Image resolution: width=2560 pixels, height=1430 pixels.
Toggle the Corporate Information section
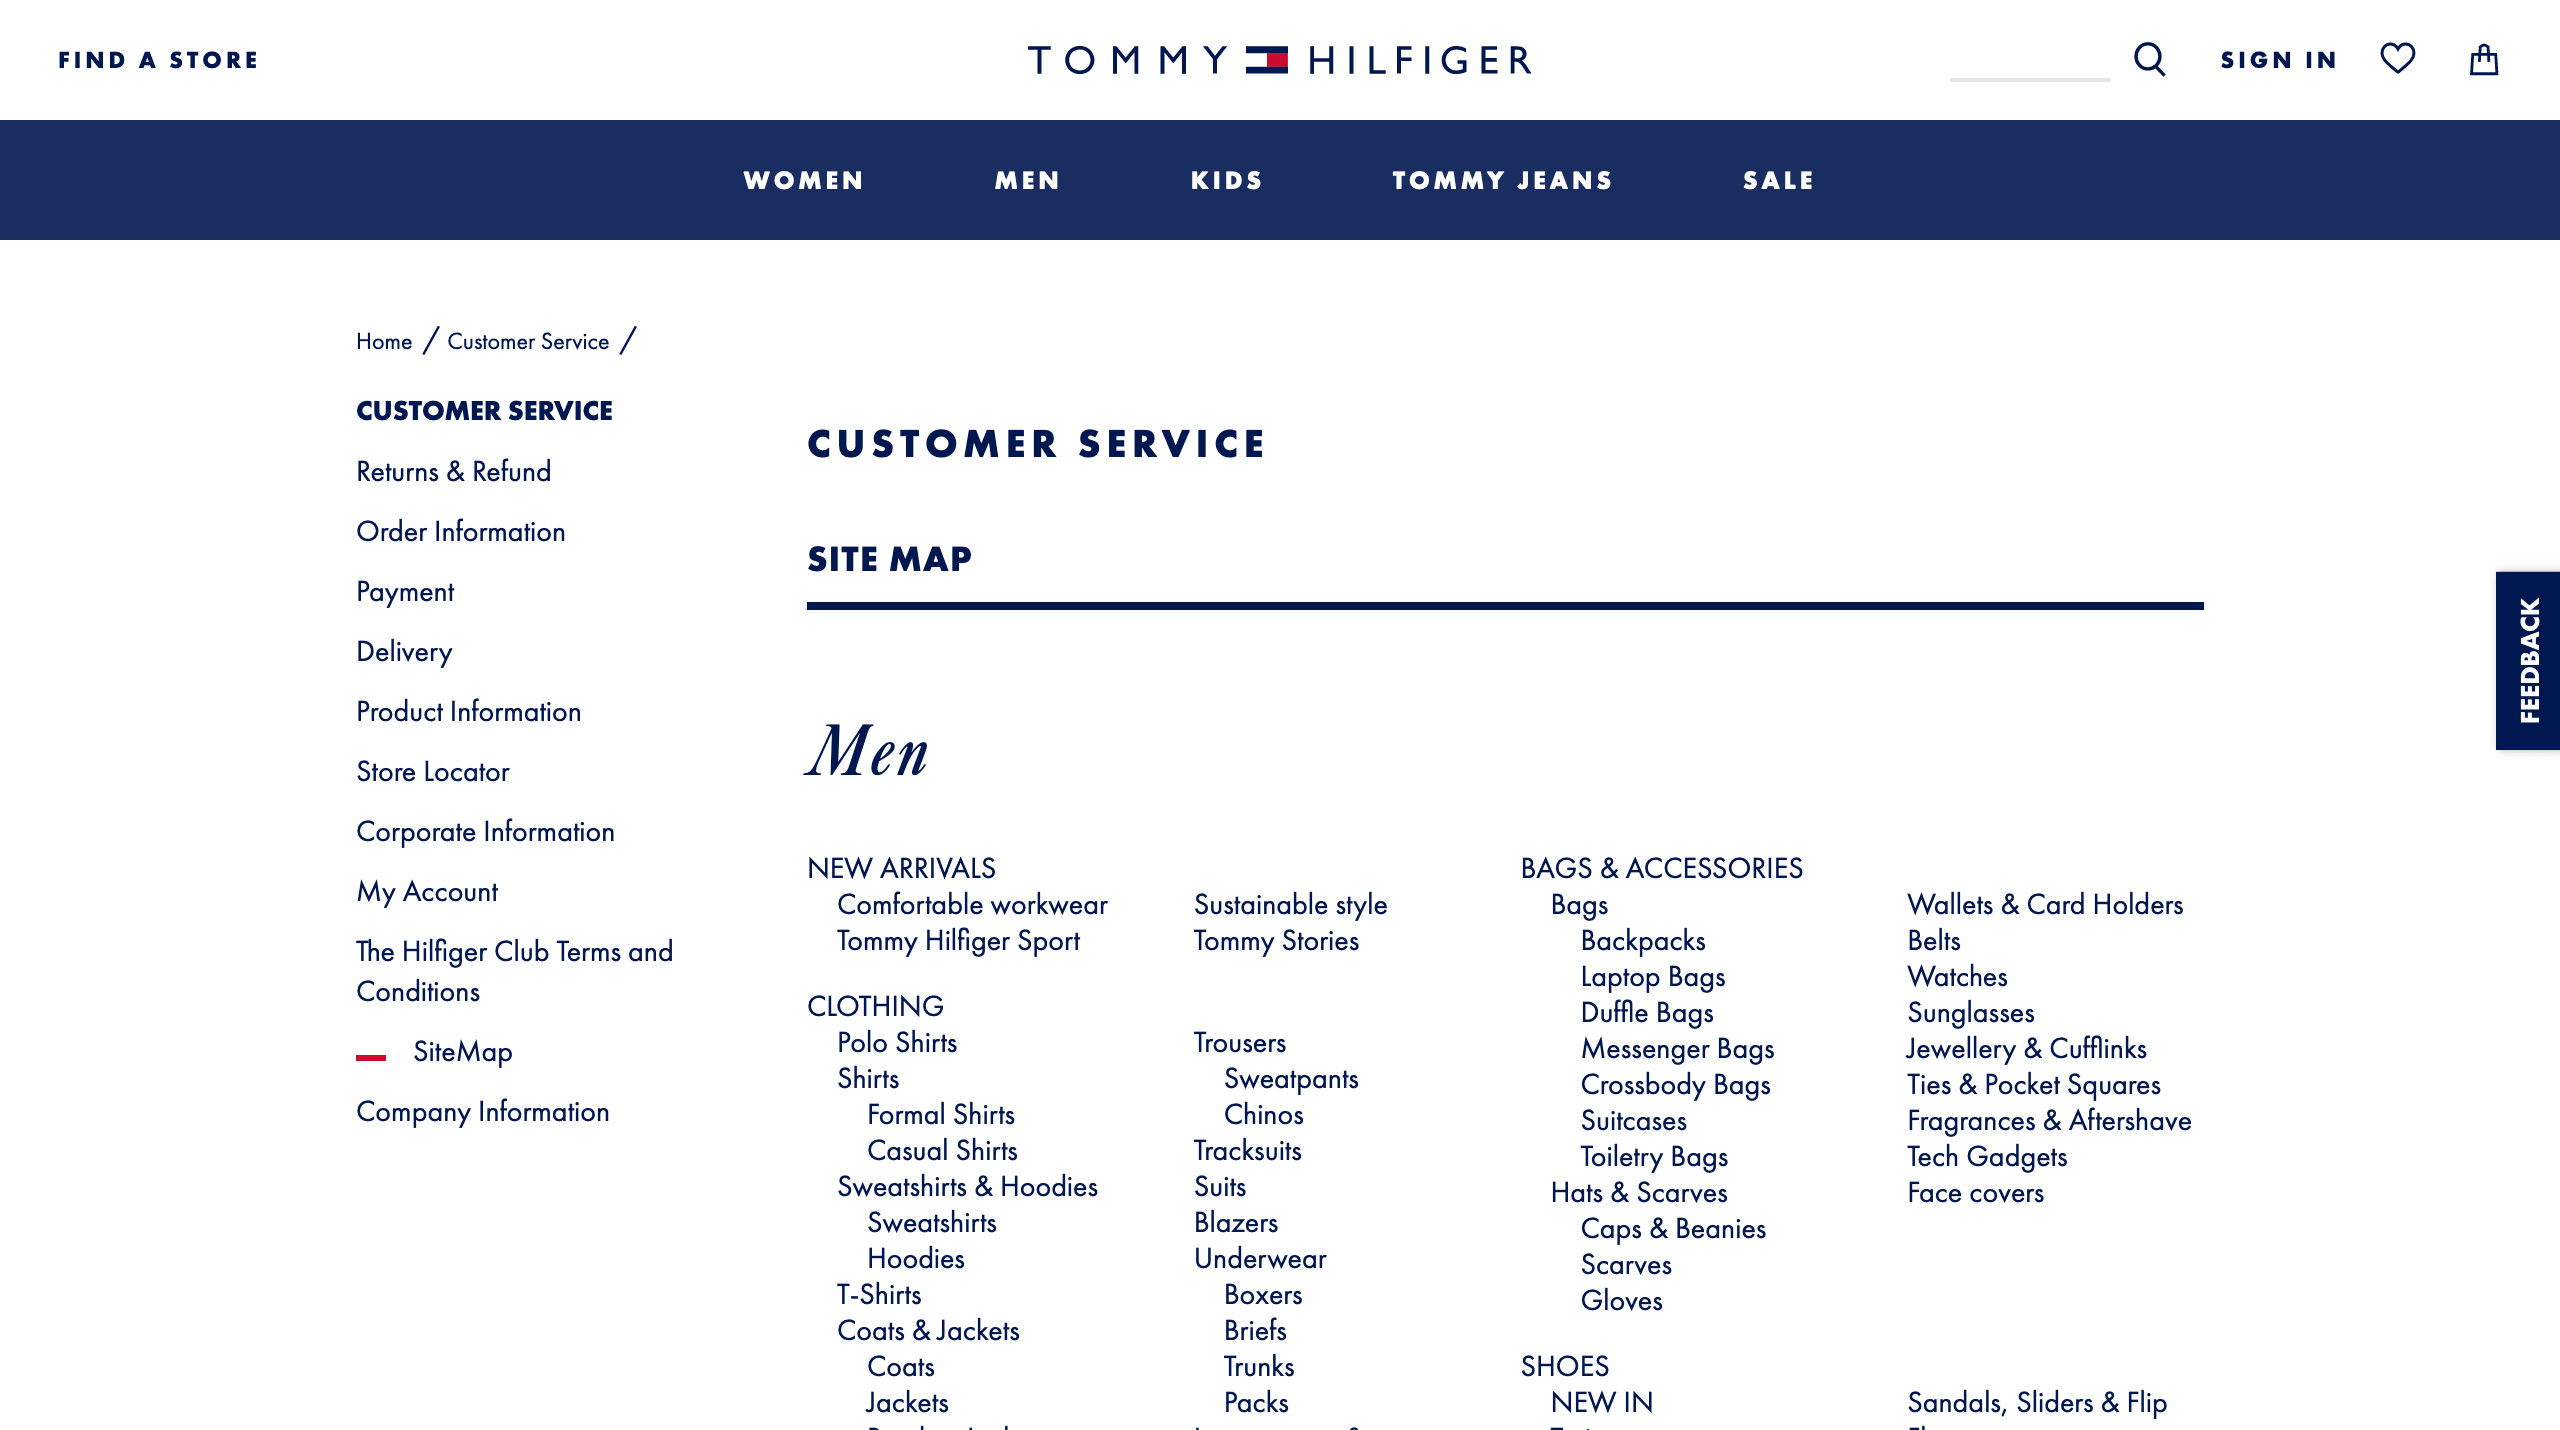[485, 832]
